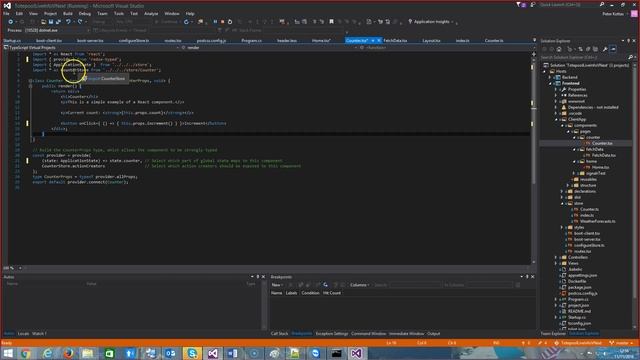The height and width of the screenshot is (360, 640).
Task: Switch to the Startup.cs editor tab
Action: [12, 41]
